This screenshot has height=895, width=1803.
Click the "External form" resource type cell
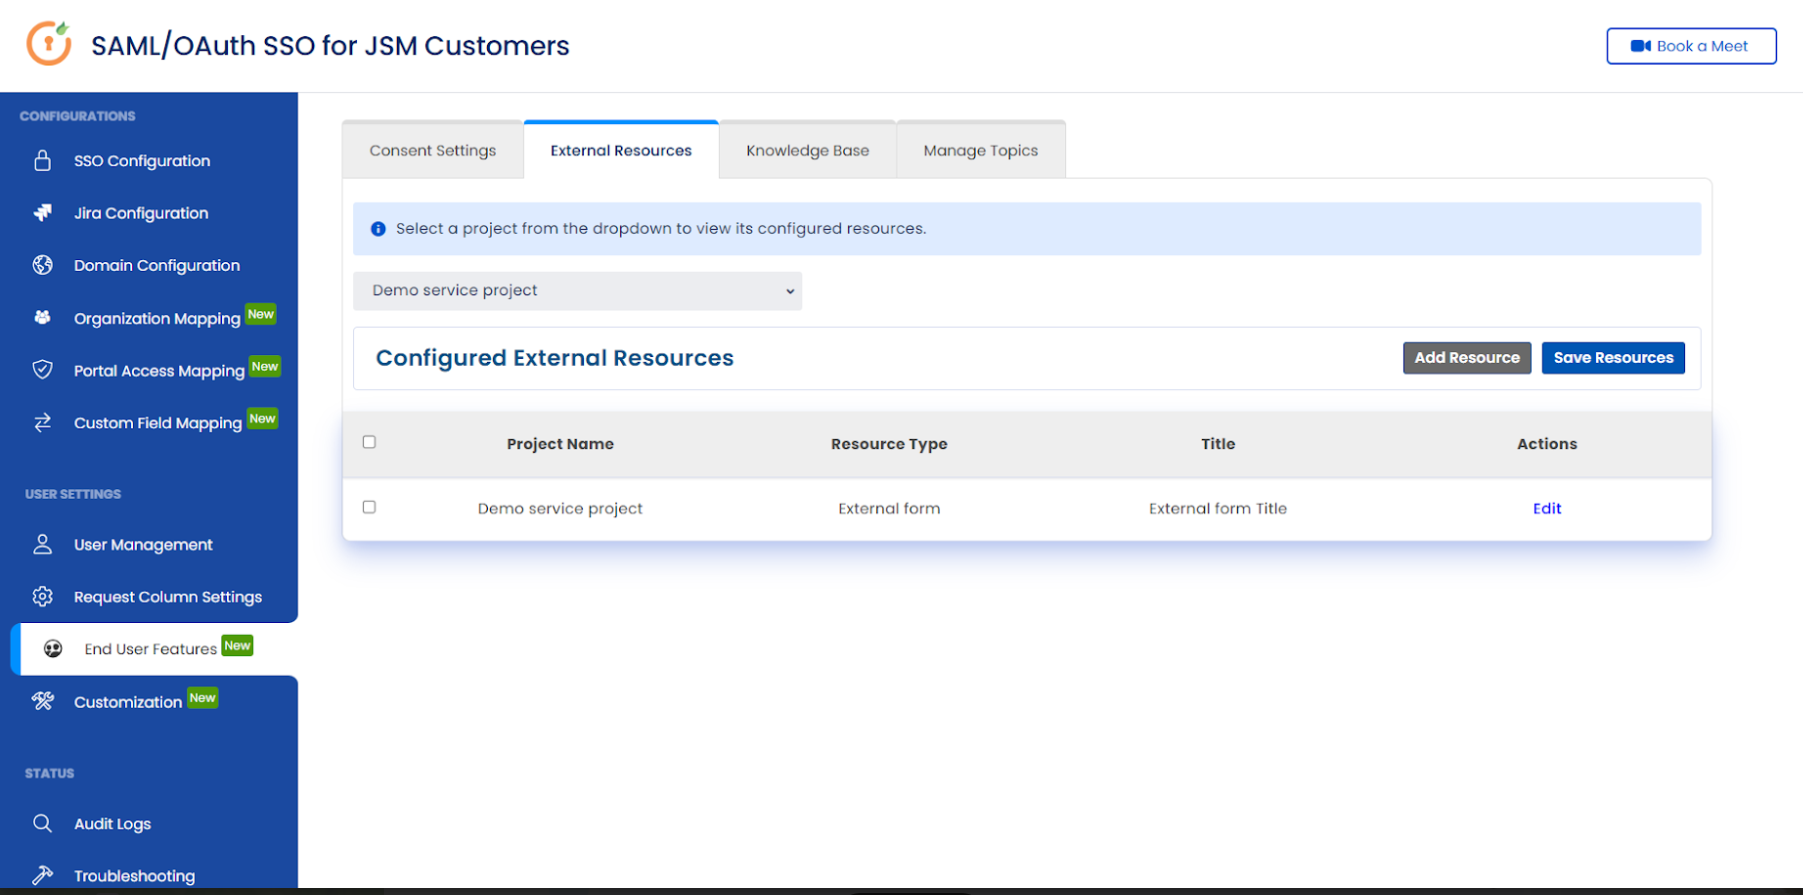[x=889, y=509]
